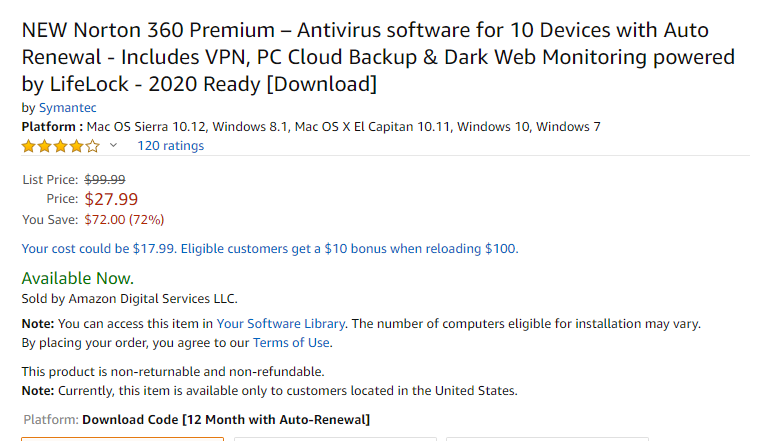The height and width of the screenshot is (441, 759).
Task: Click Download Code [12 Month with Auto-Renewal] text
Action: tap(226, 418)
